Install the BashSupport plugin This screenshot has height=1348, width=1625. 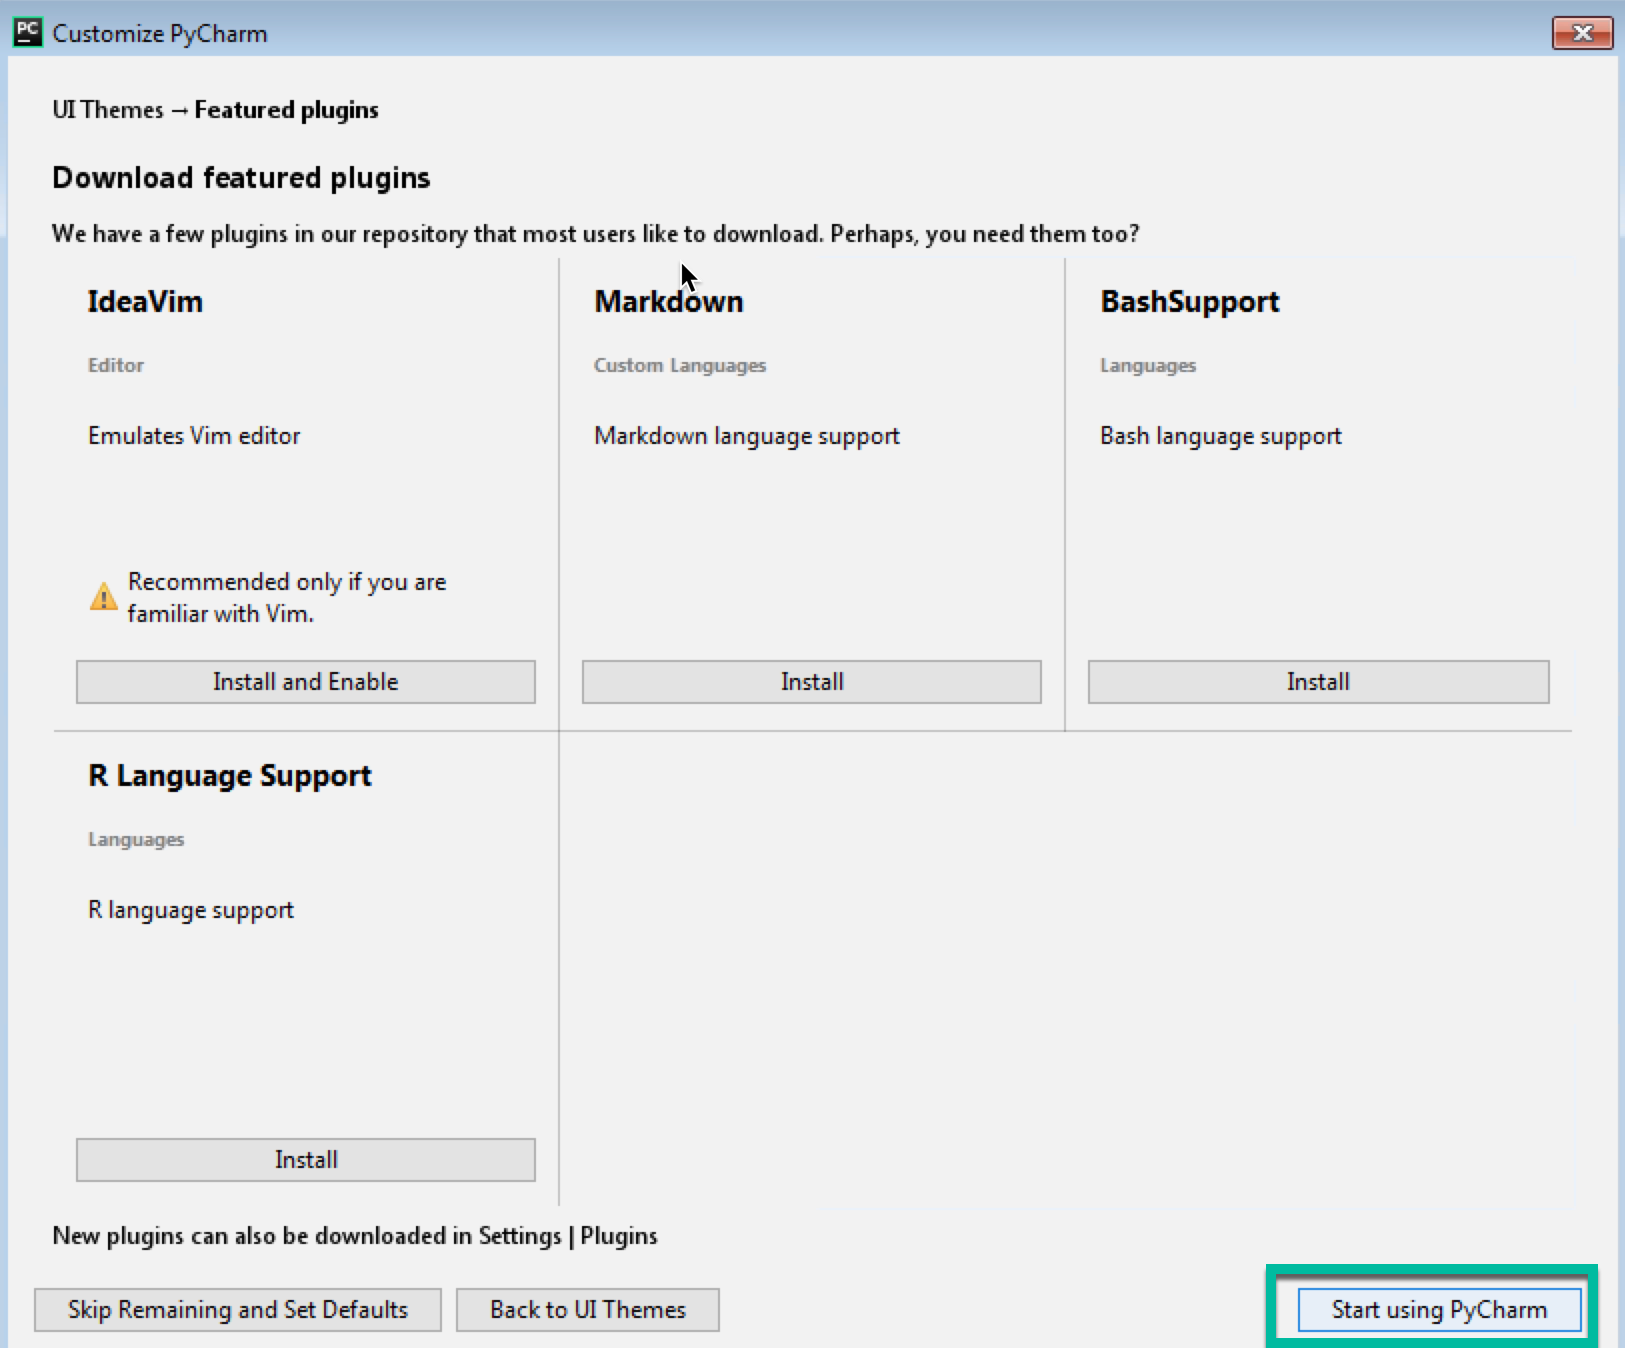pos(1318,682)
